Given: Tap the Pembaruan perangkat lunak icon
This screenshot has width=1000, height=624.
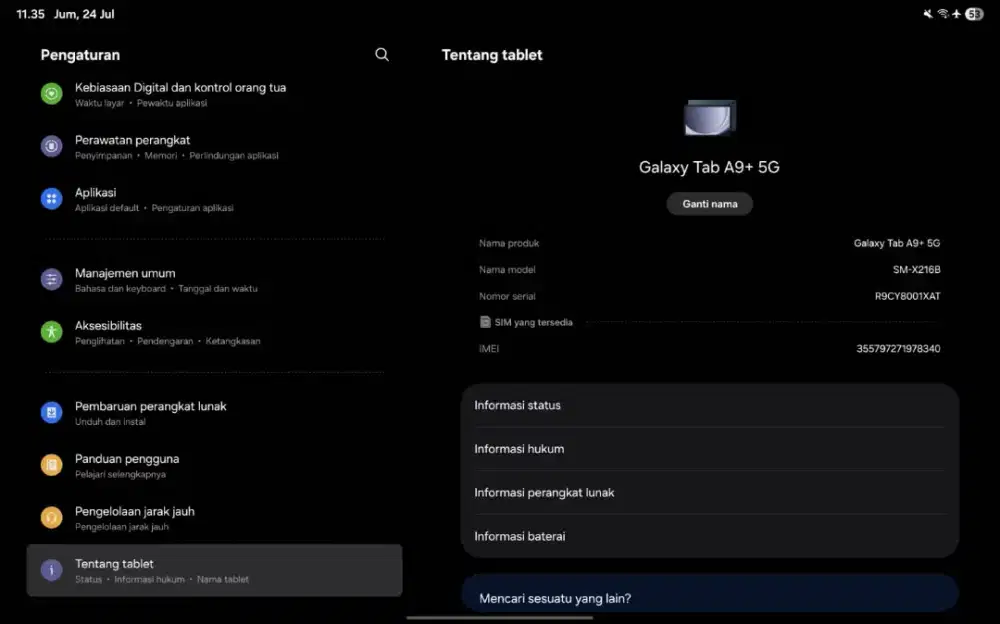Looking at the screenshot, I should [52, 412].
